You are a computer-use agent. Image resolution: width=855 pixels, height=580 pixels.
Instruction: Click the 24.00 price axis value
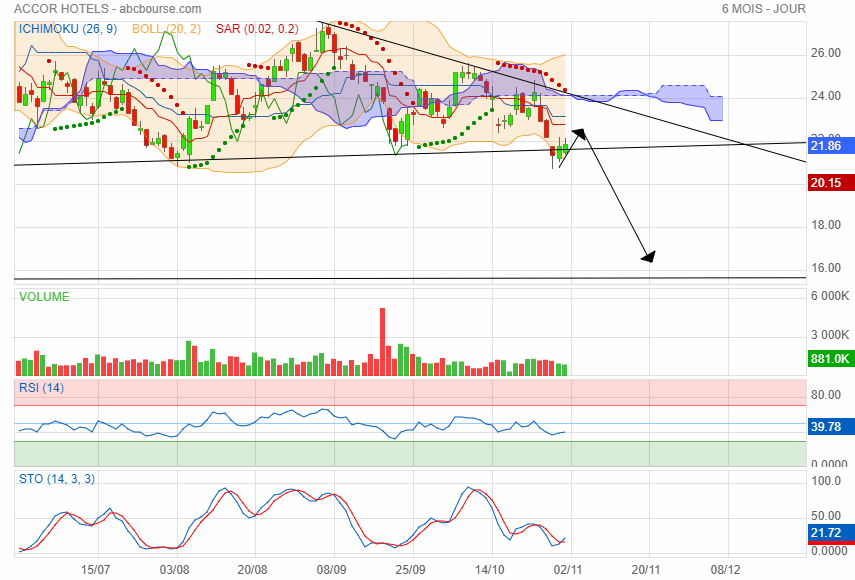click(826, 96)
